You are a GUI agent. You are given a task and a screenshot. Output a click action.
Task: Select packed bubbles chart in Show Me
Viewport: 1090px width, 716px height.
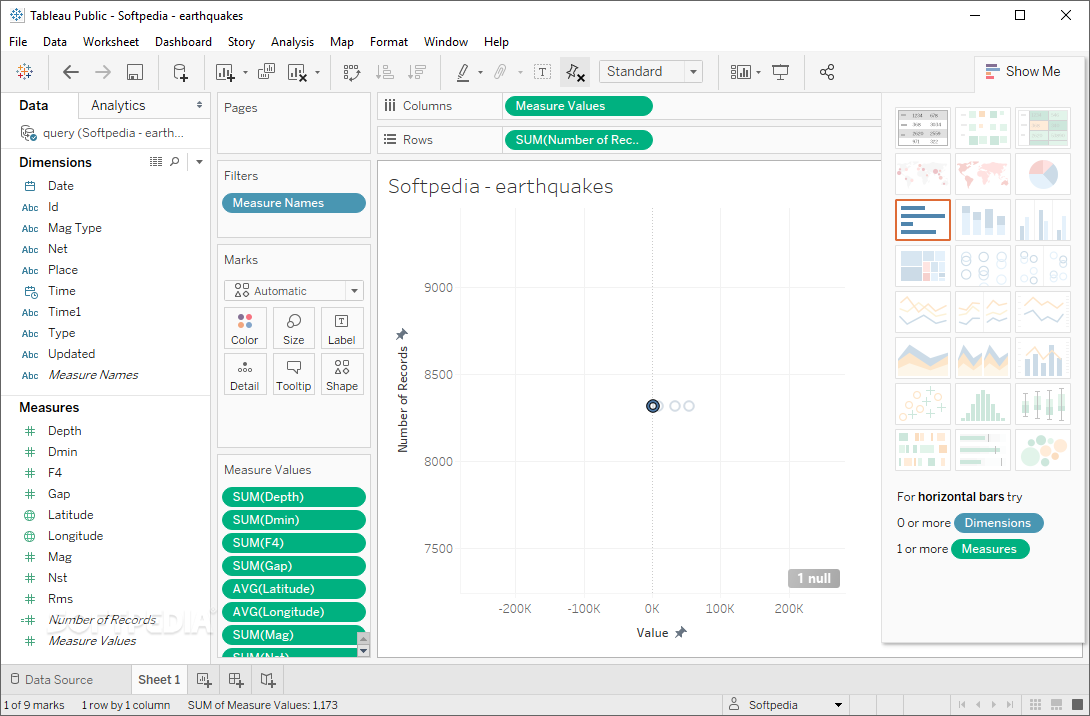(x=1043, y=449)
